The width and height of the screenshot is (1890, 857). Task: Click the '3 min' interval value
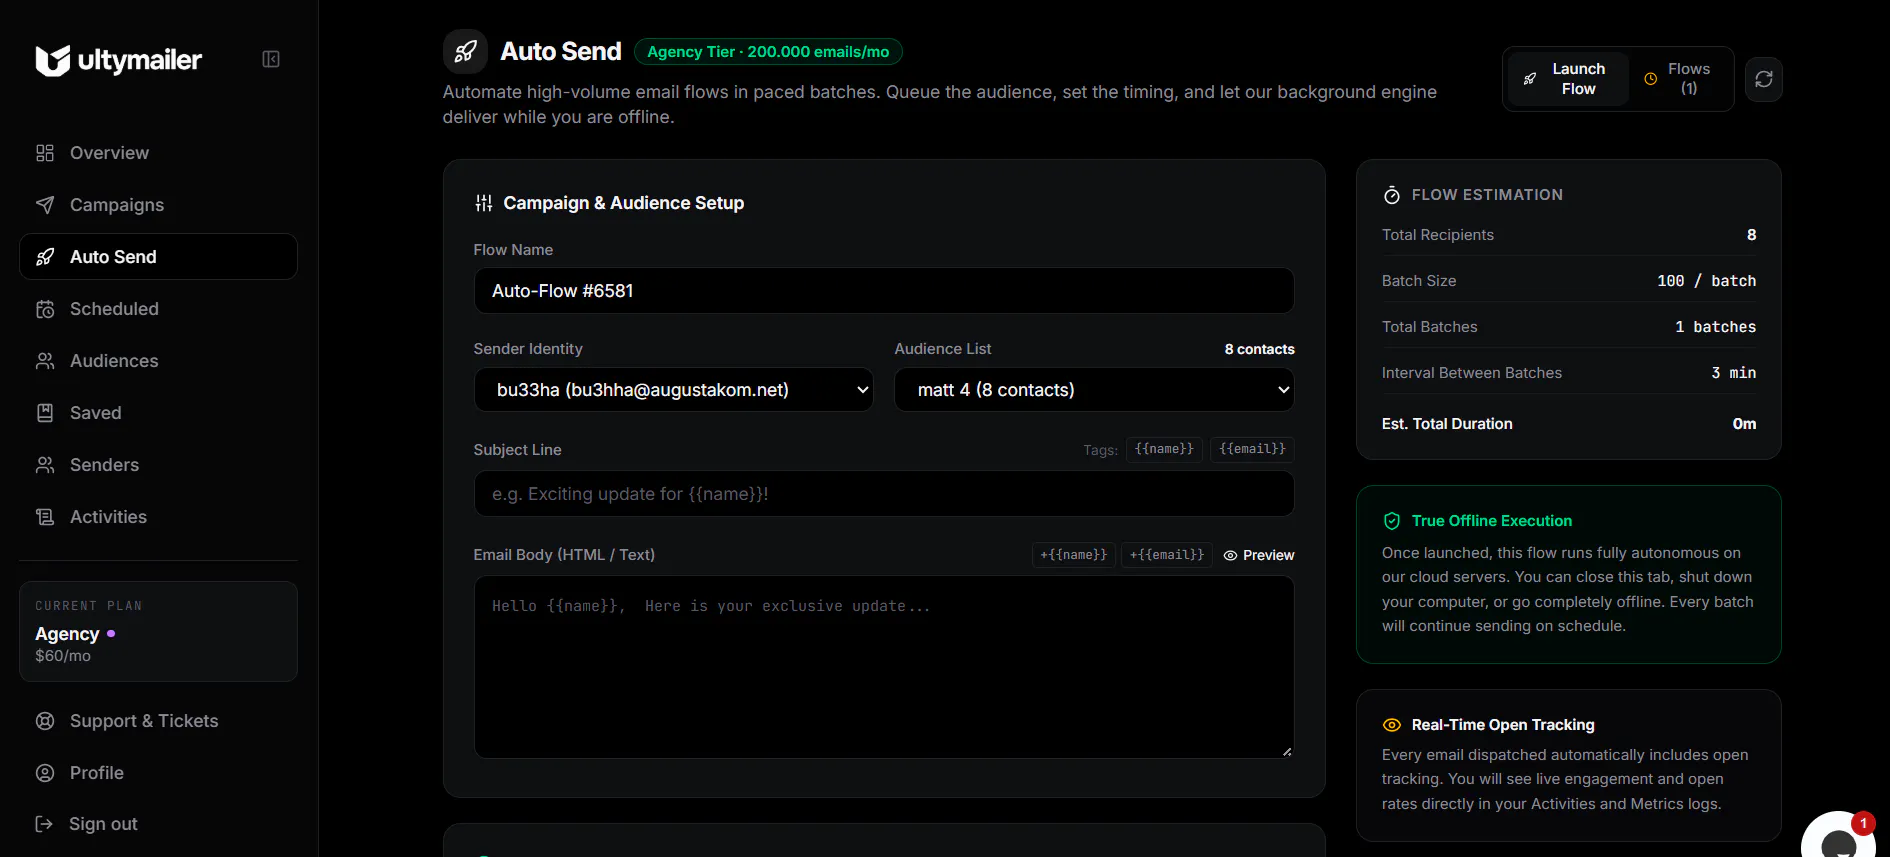(1733, 373)
